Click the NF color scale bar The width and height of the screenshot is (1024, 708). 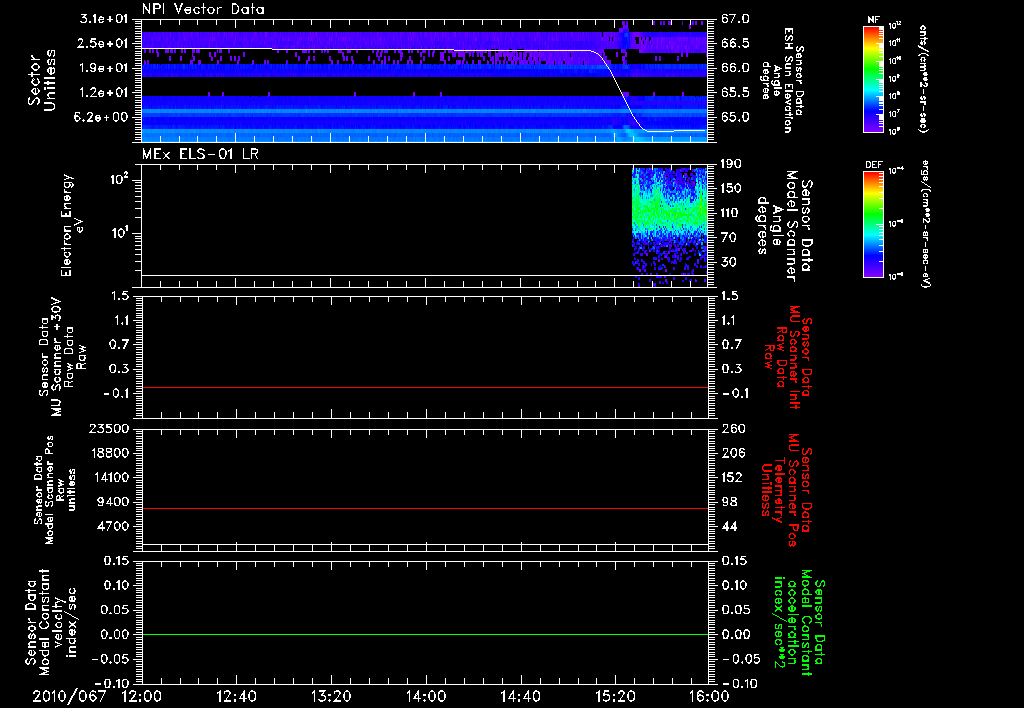coord(873,79)
